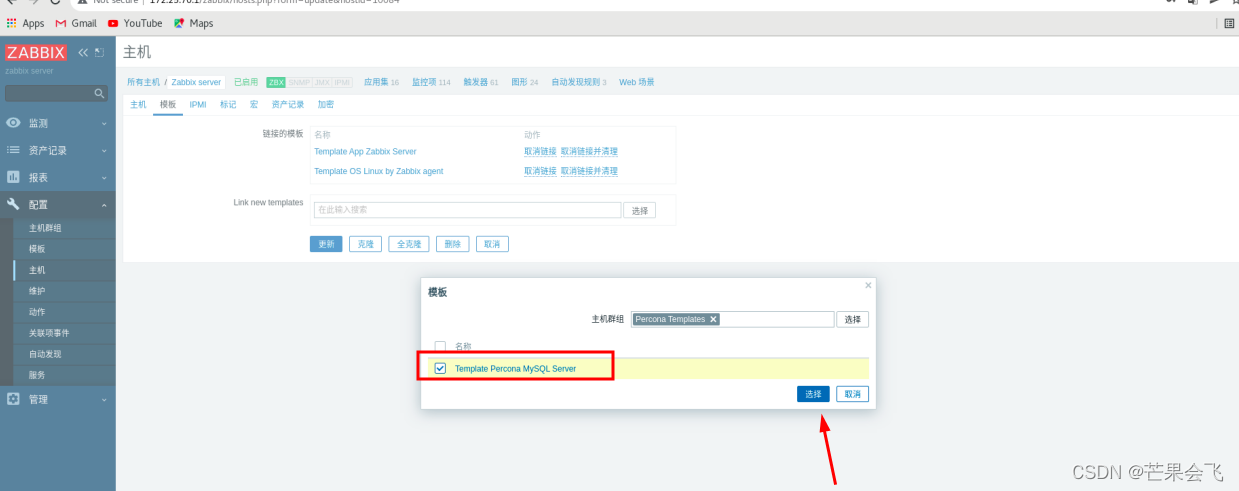Click the Link new templates search field
The height and width of the screenshot is (491, 1239).
[467, 210]
